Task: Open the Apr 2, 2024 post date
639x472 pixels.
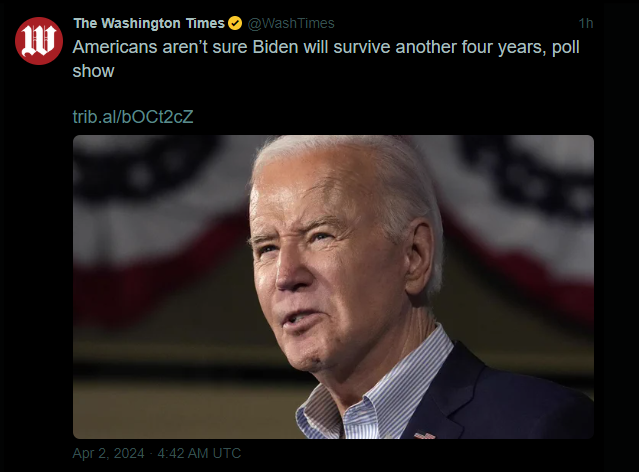Action: [108, 453]
